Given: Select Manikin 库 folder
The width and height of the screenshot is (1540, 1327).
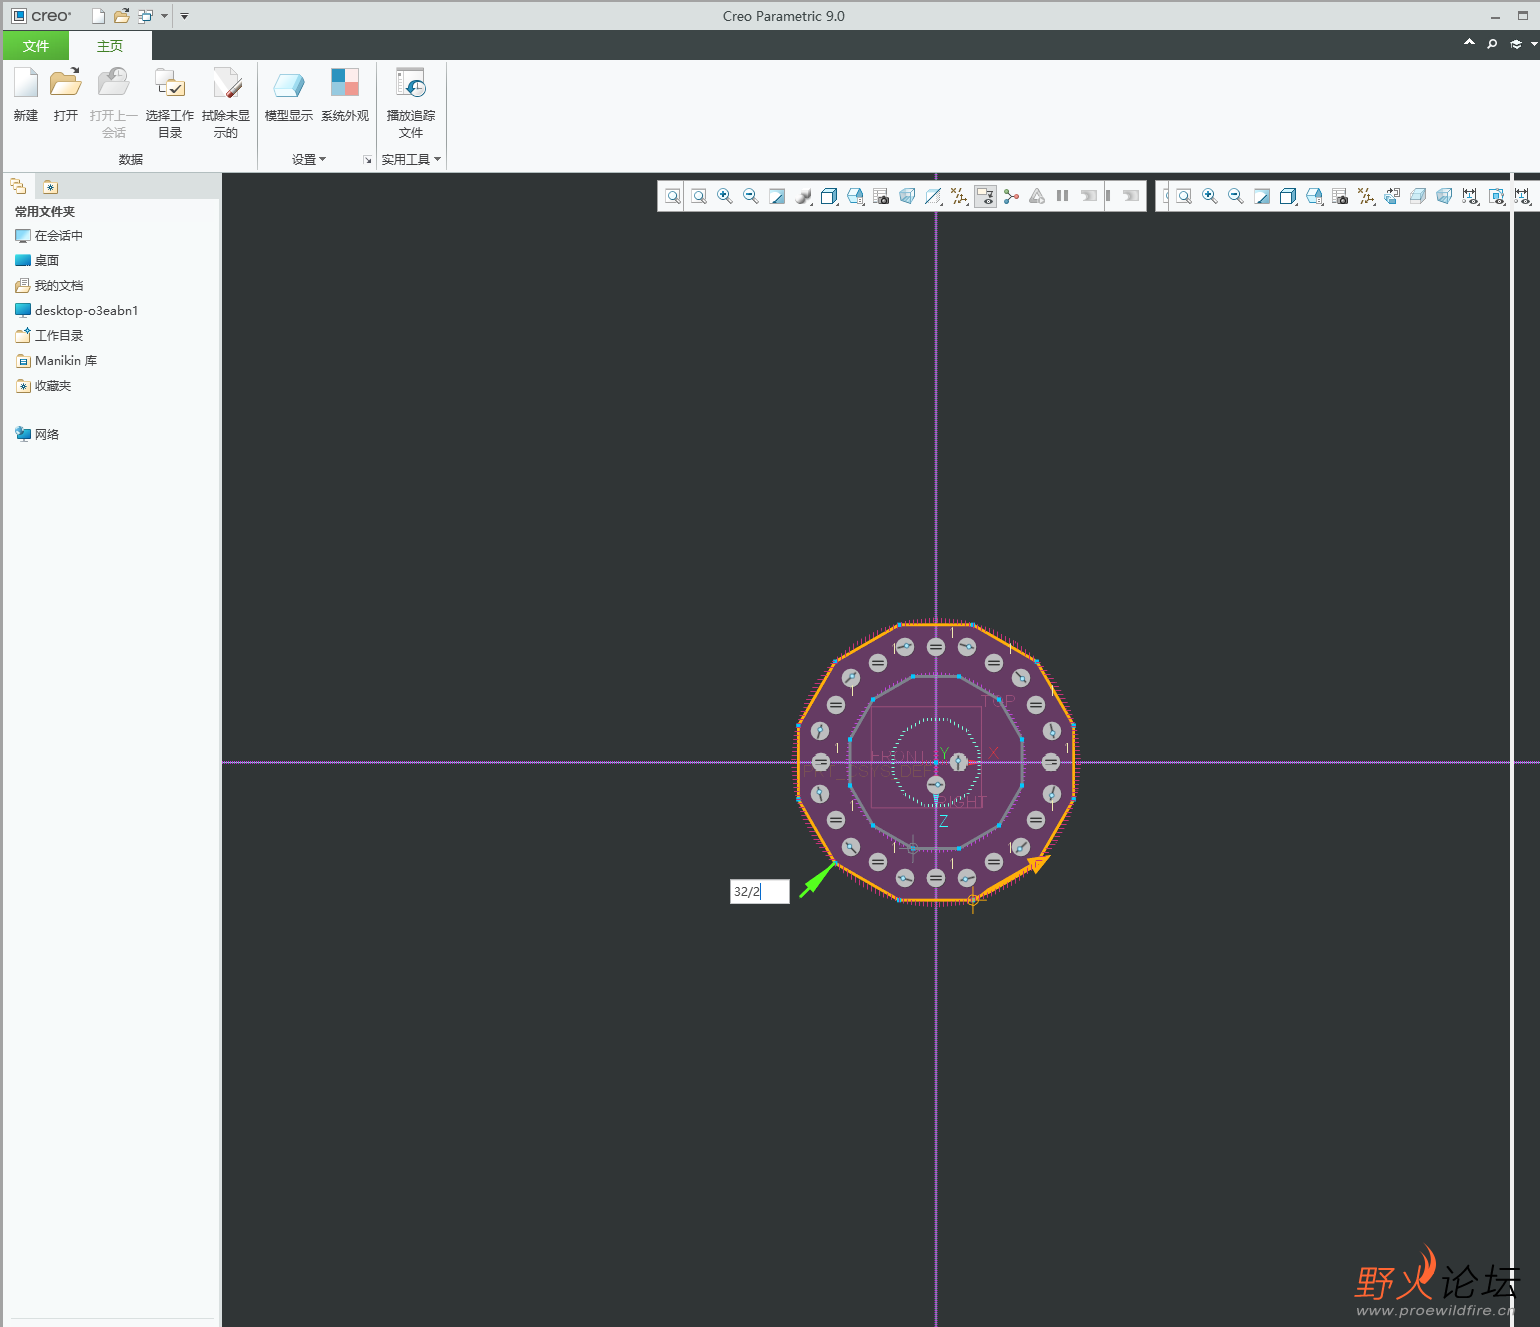Looking at the screenshot, I should pyautogui.click(x=56, y=361).
